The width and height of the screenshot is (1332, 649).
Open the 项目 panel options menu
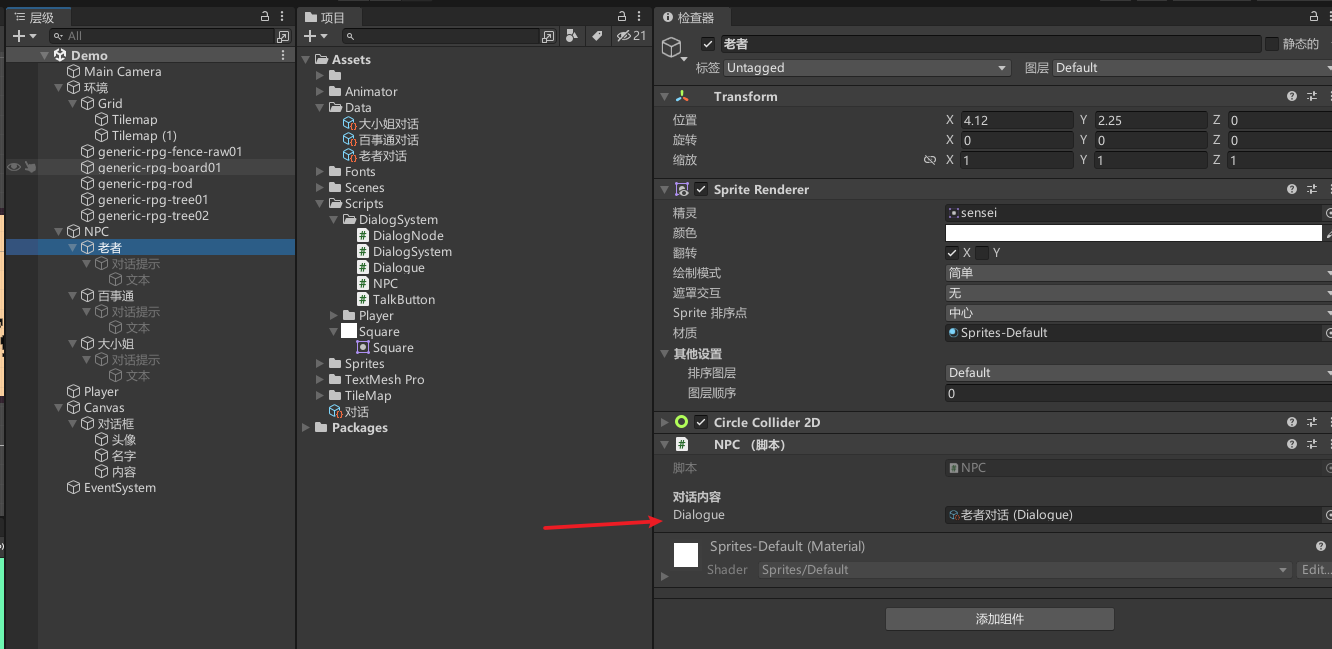click(640, 17)
